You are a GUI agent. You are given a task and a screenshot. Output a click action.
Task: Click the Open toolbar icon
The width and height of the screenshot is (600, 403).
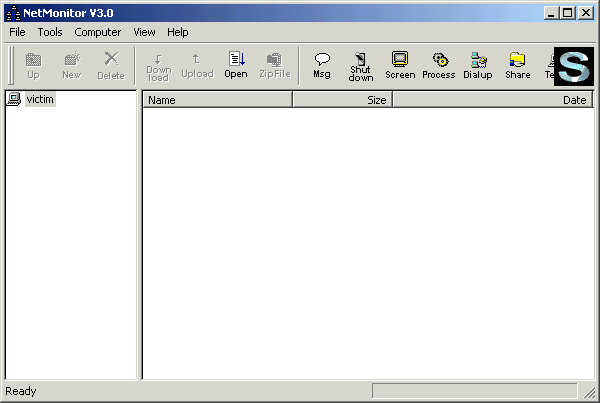tap(236, 65)
